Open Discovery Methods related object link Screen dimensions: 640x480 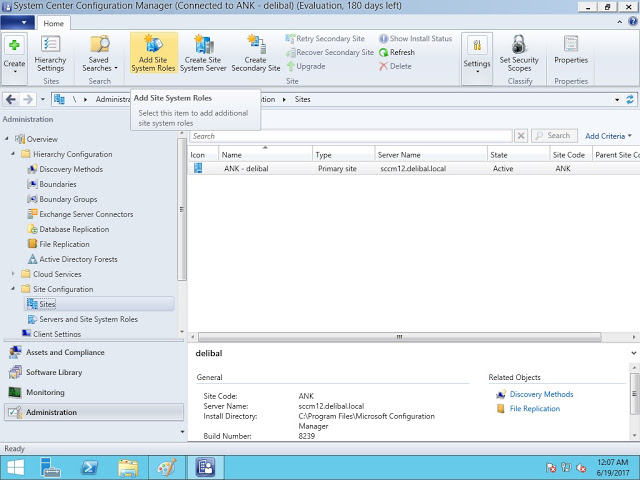[541, 395]
